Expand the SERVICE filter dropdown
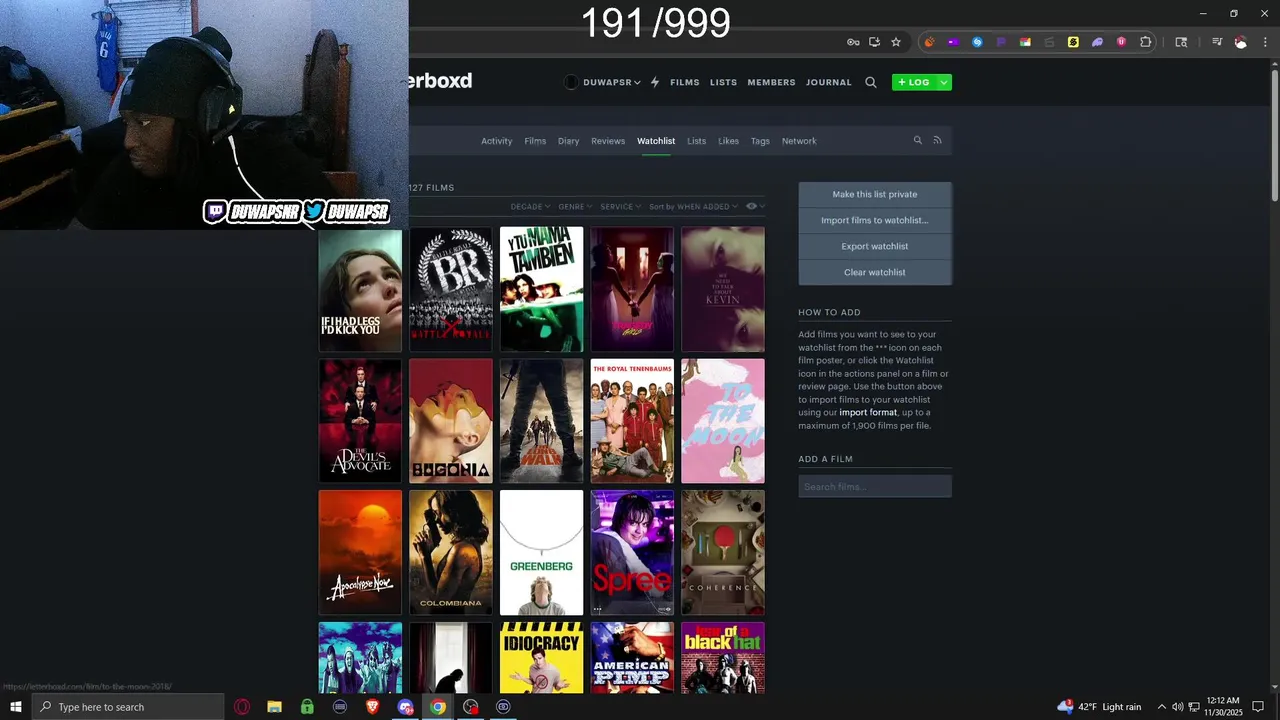The width and height of the screenshot is (1280, 720). click(620, 206)
